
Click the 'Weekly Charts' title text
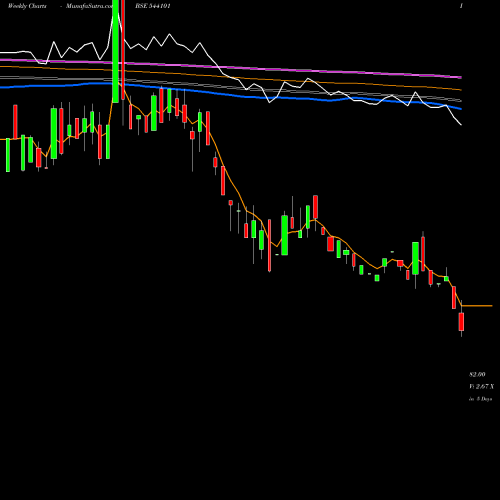(27, 6)
